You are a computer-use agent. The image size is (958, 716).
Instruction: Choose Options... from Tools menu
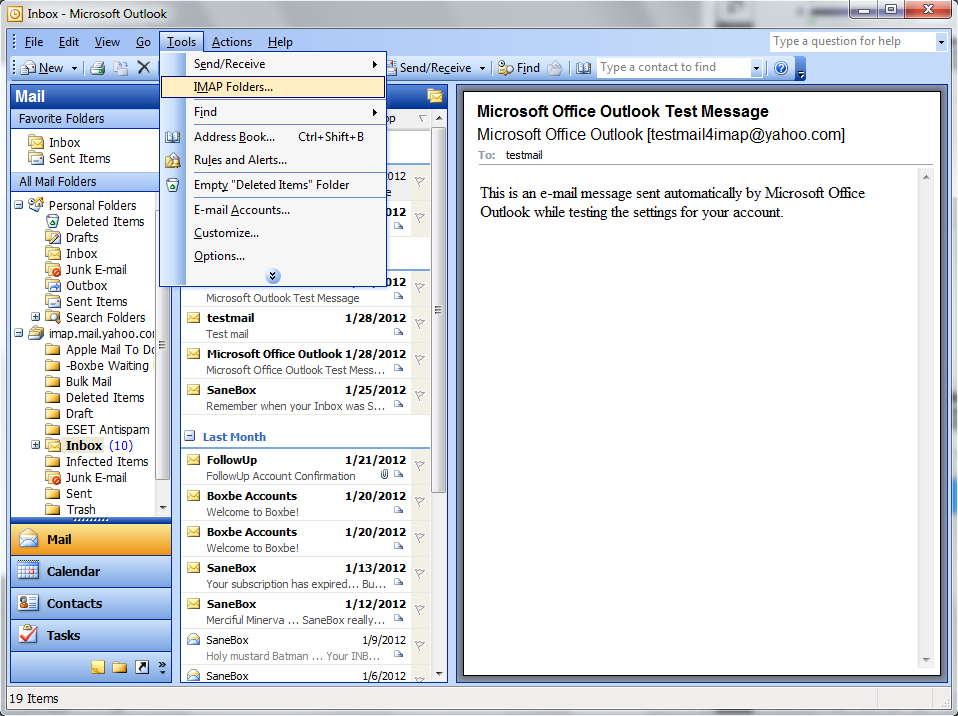click(x=273, y=256)
